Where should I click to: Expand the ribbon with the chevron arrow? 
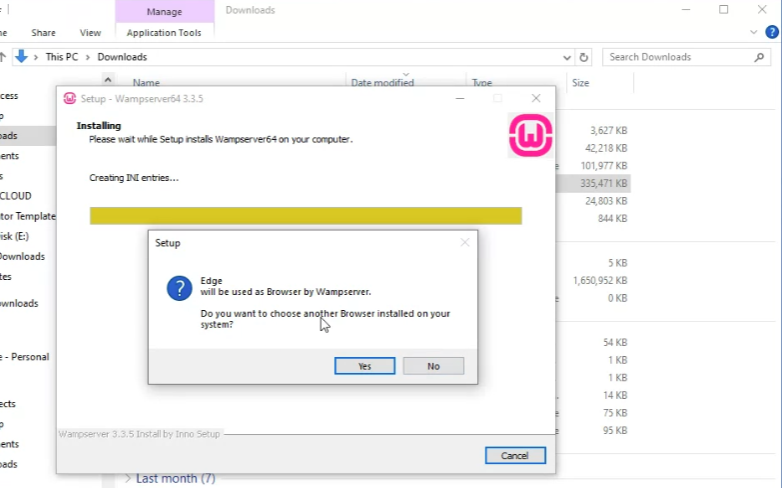[754, 32]
